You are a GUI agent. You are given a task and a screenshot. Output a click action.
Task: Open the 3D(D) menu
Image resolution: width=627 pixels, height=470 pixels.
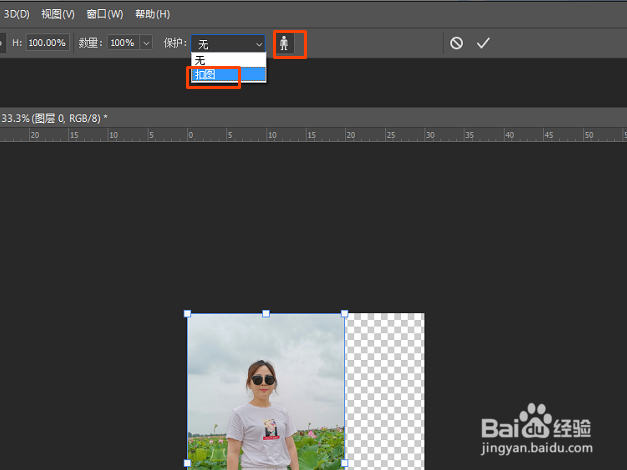[16, 14]
